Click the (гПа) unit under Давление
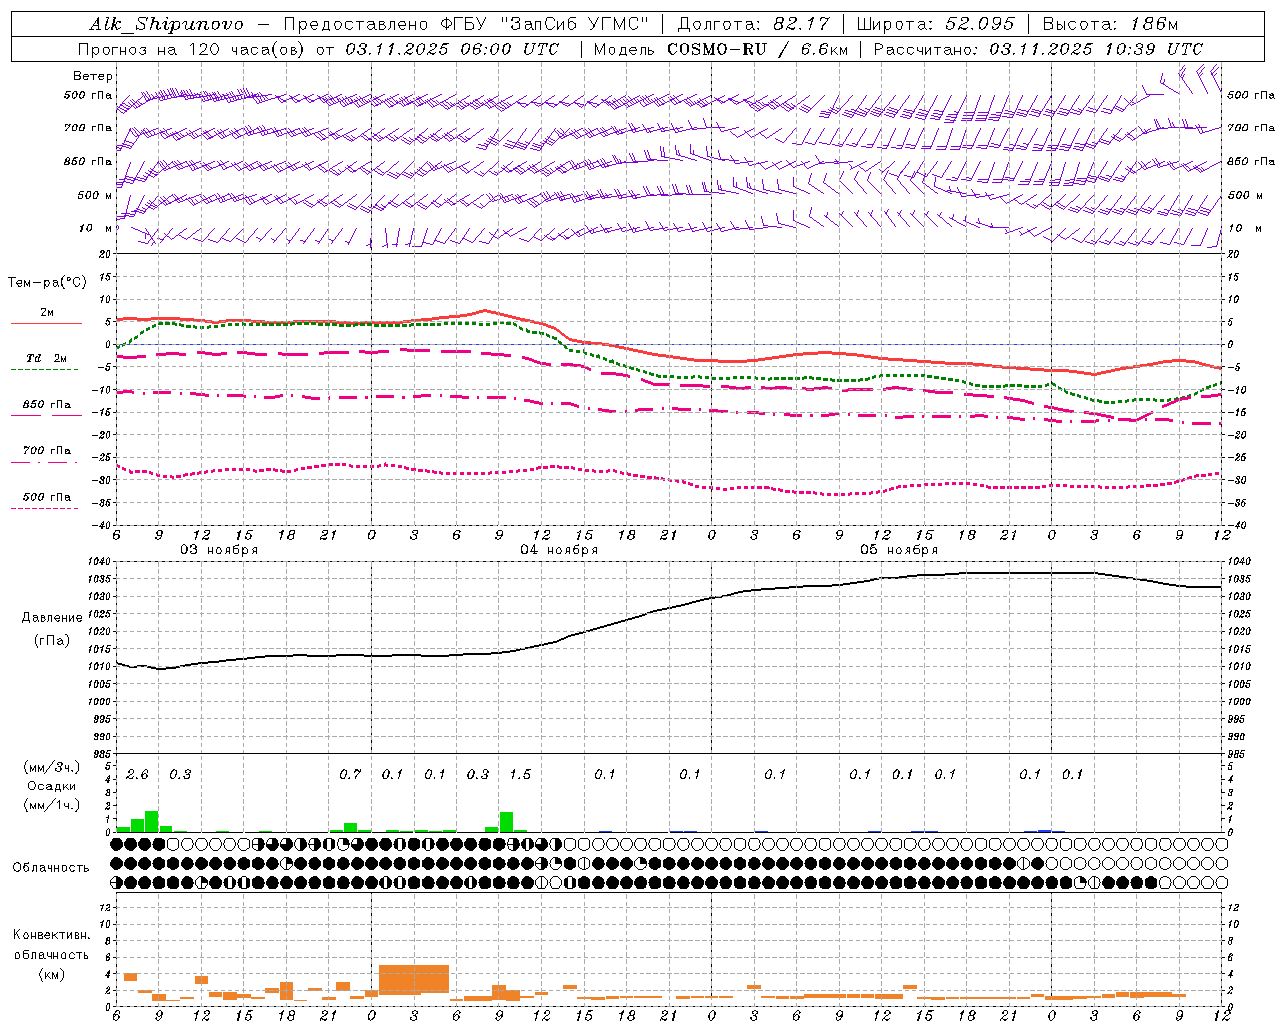Image resolution: width=1280 pixels, height=1024 pixels. tap(51, 641)
